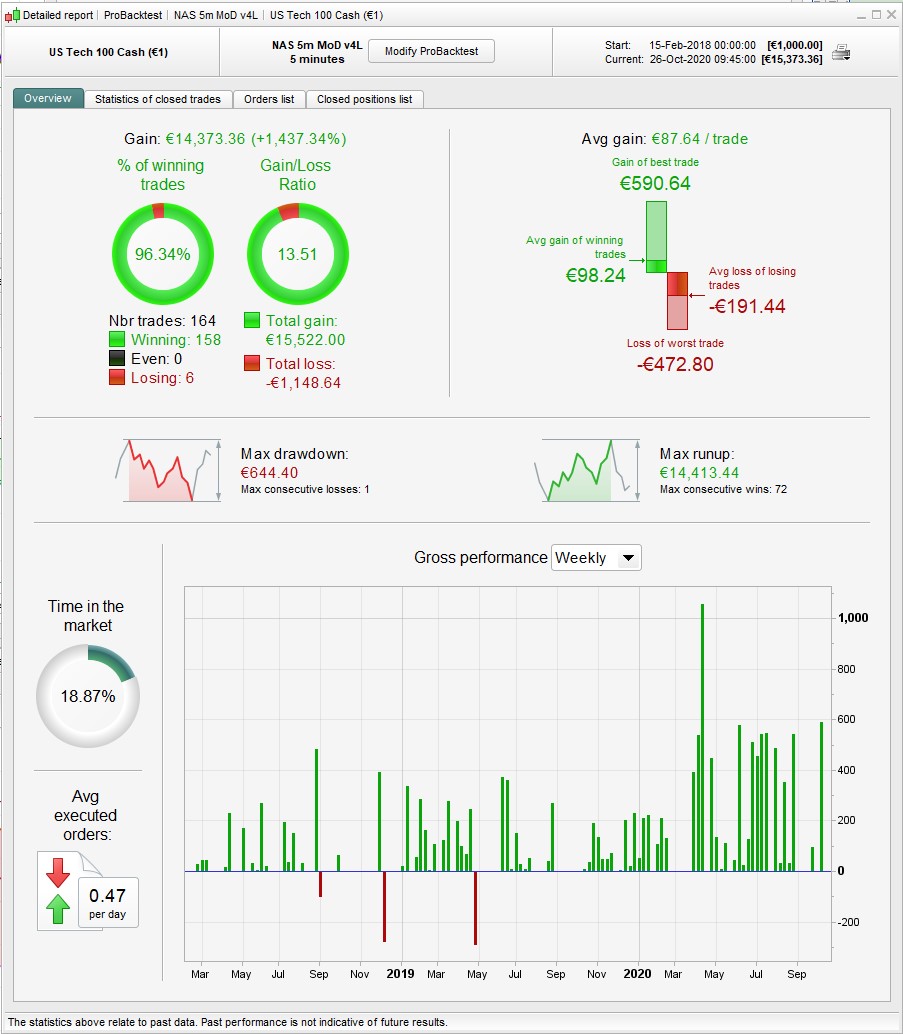
Task: Click the printer icon to print report
Action: tap(840, 52)
